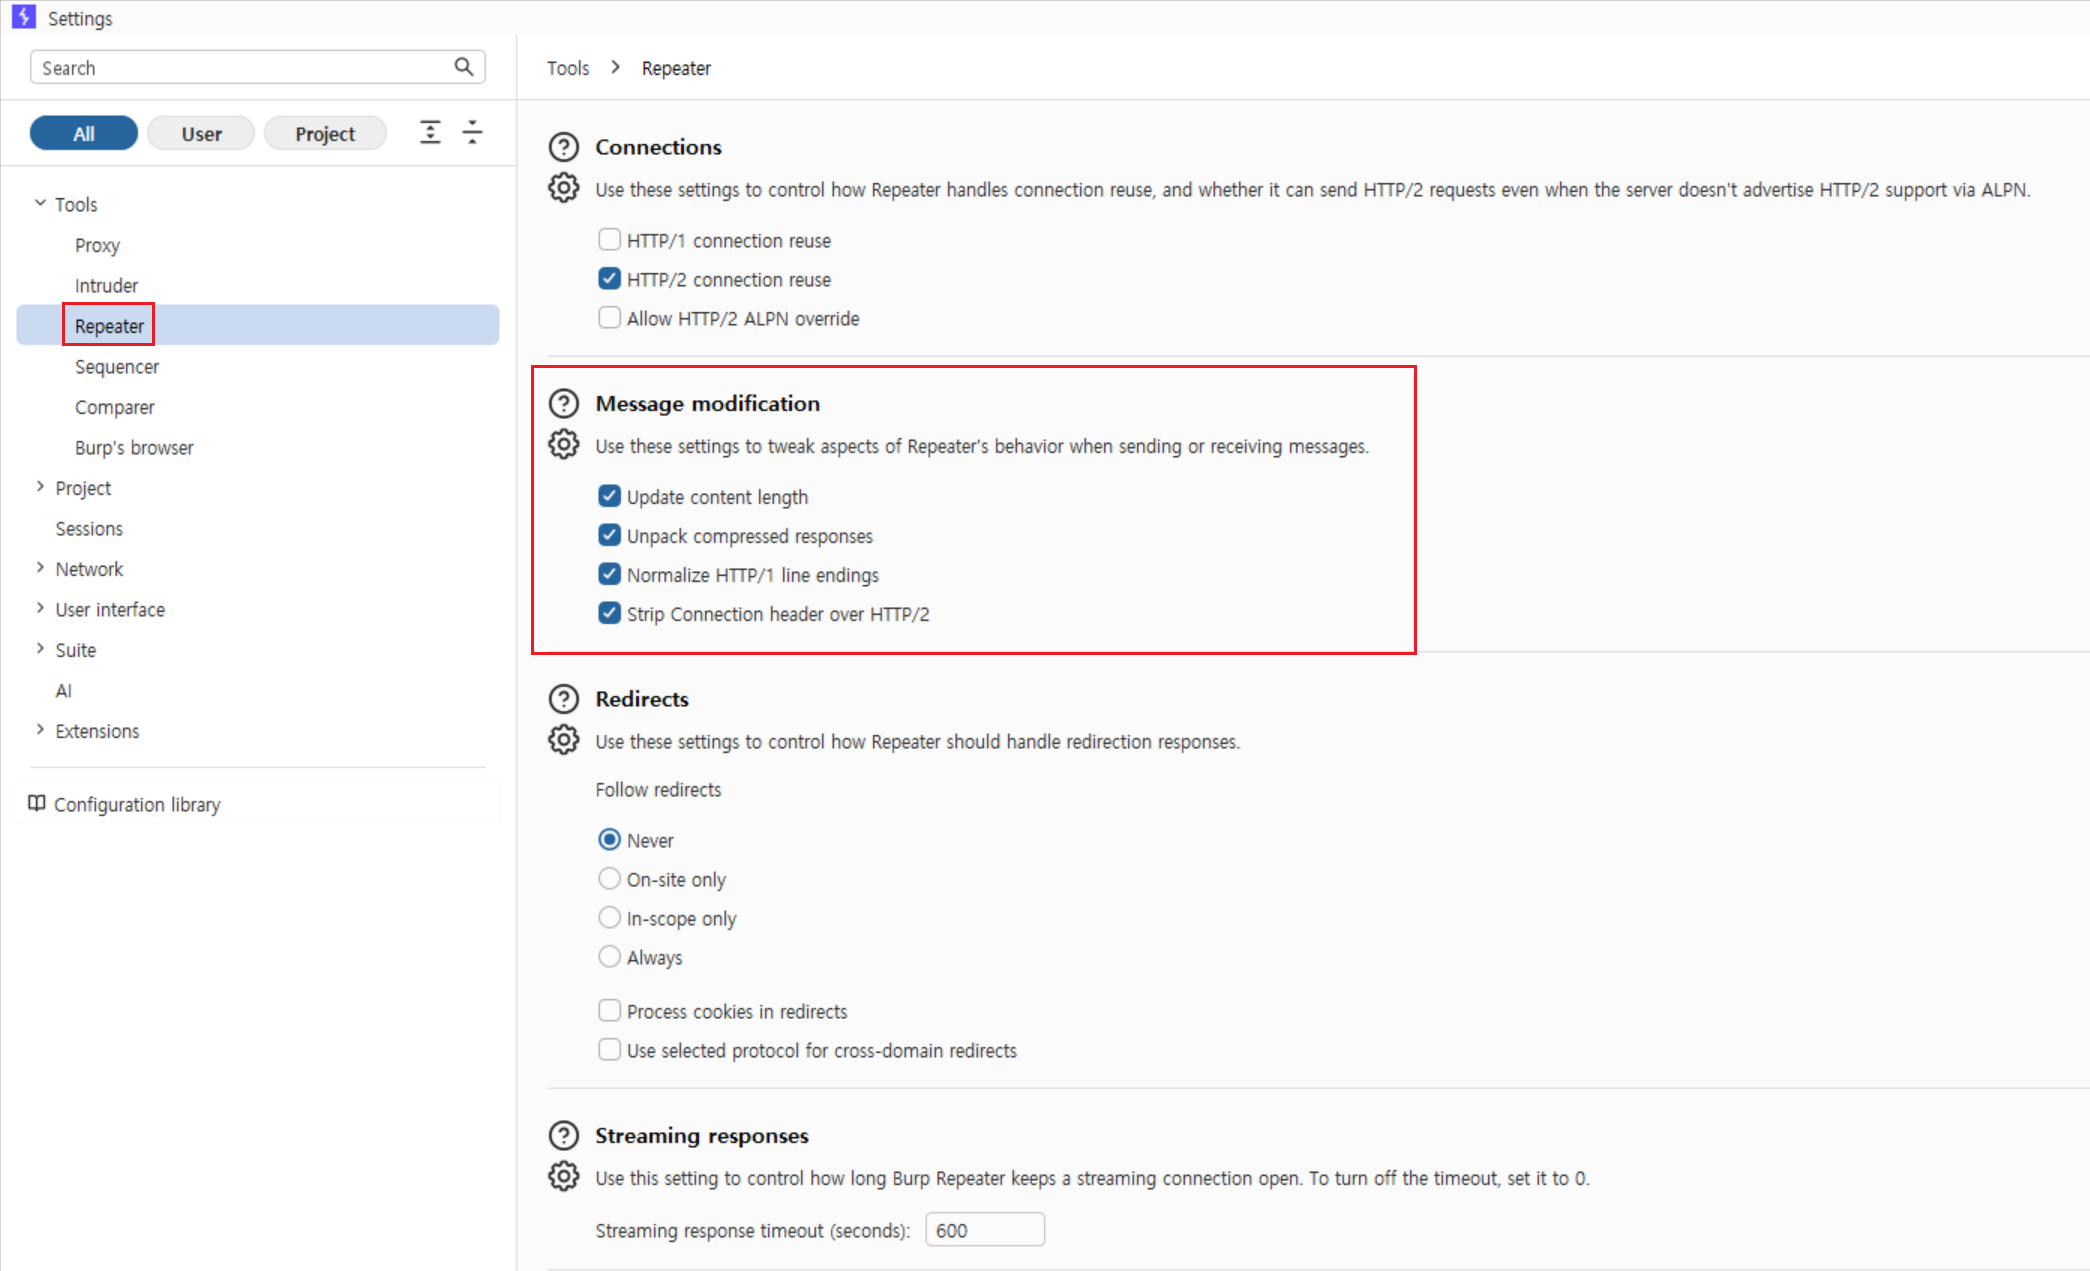Click the Redirects section gear icon
This screenshot has width=2090, height=1271.
(x=563, y=740)
